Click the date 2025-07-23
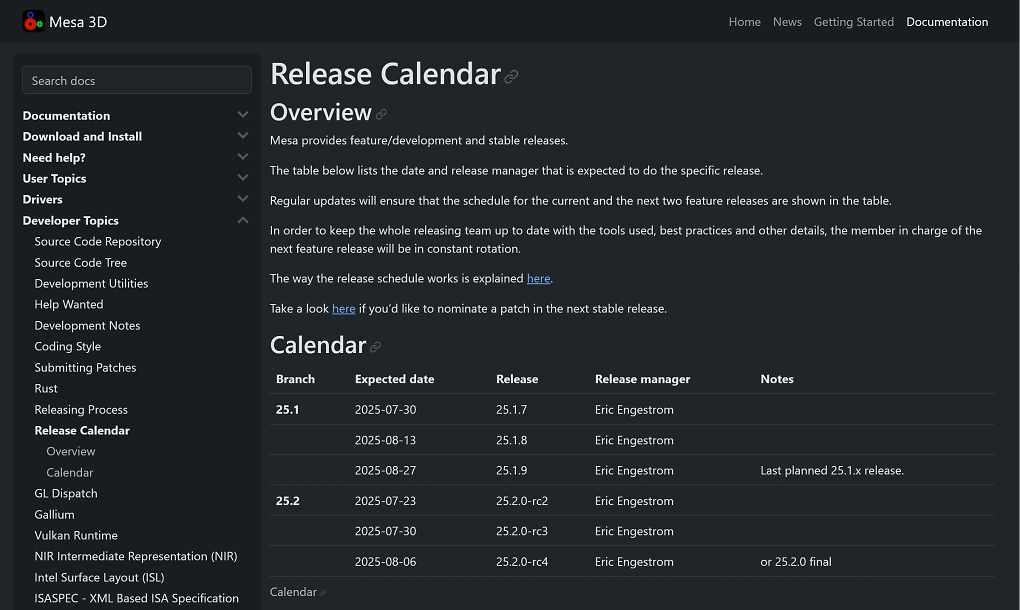This screenshot has height=610, width=1020. coord(385,501)
